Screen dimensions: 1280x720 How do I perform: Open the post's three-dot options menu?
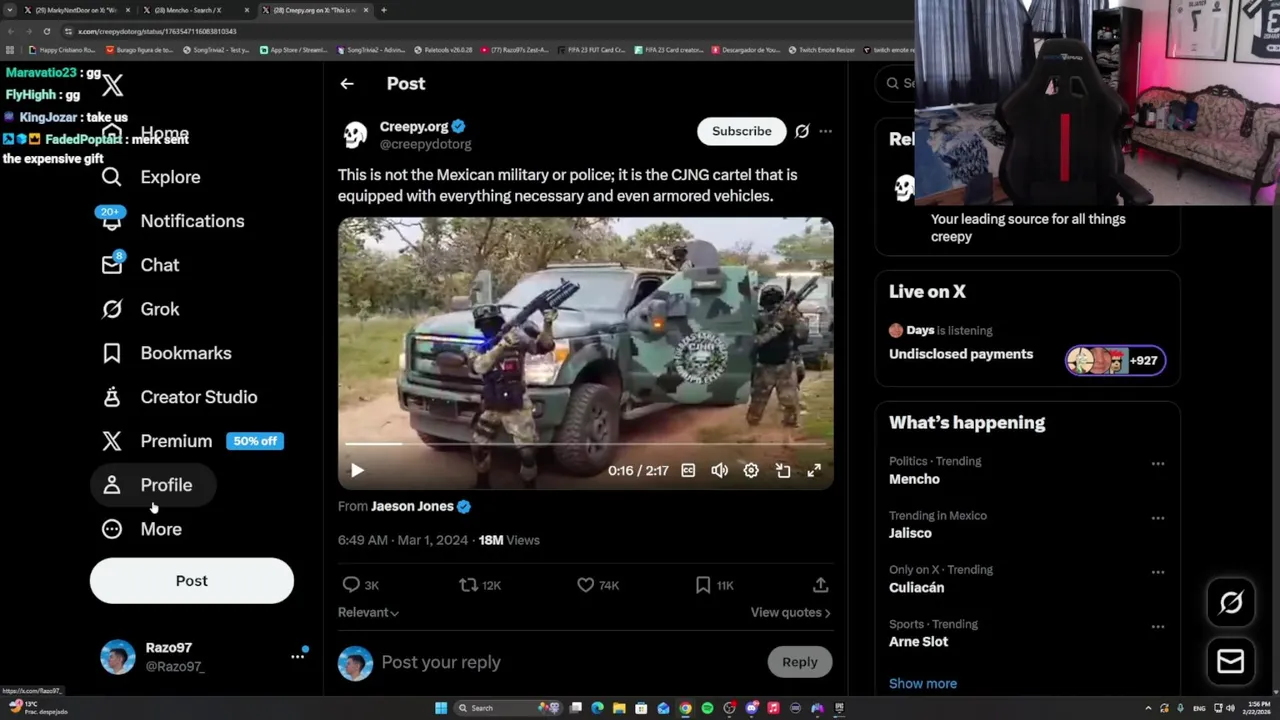coord(825,131)
